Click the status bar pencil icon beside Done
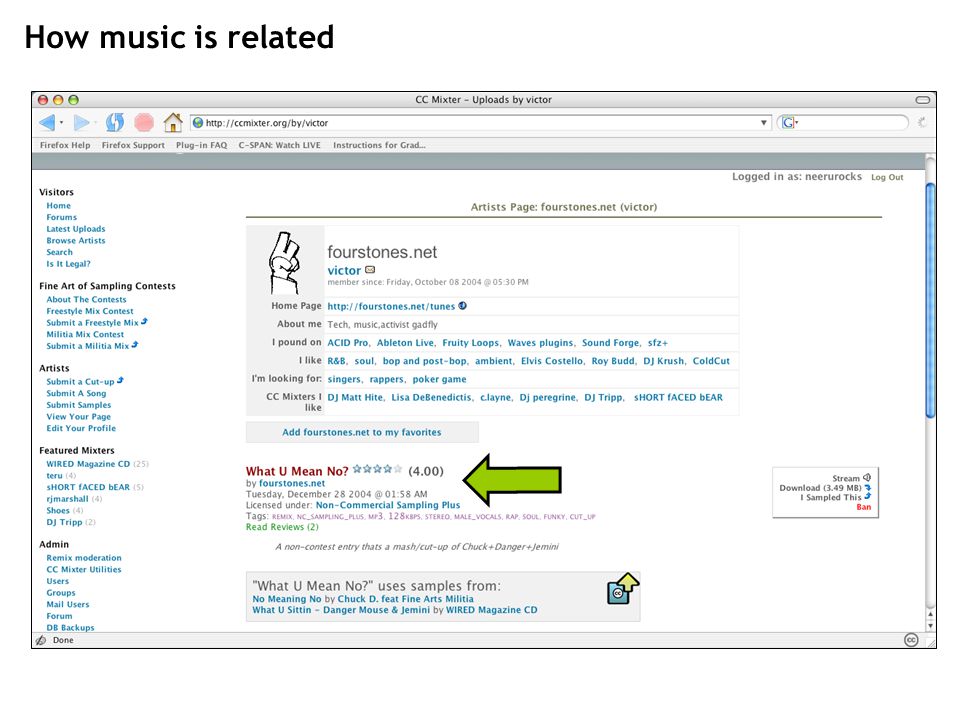Screen dimensions: 960x720 [x=41, y=640]
